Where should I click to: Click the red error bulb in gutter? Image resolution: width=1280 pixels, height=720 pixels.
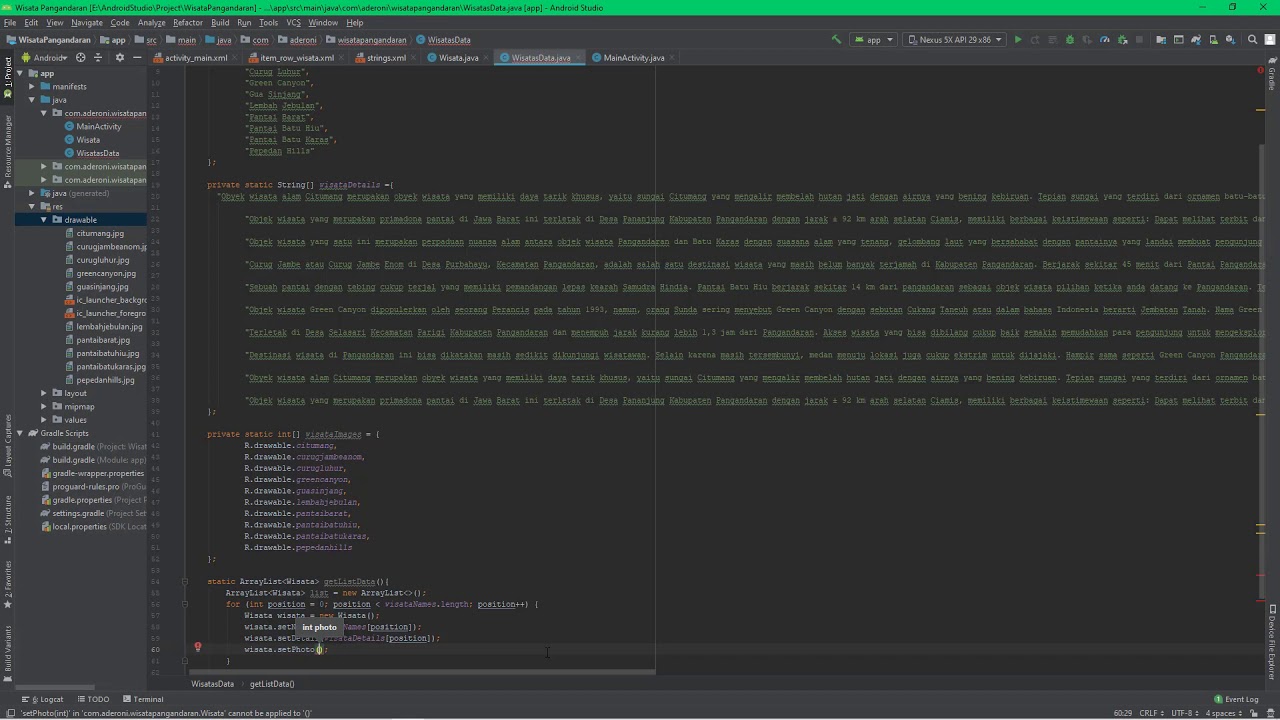198,647
